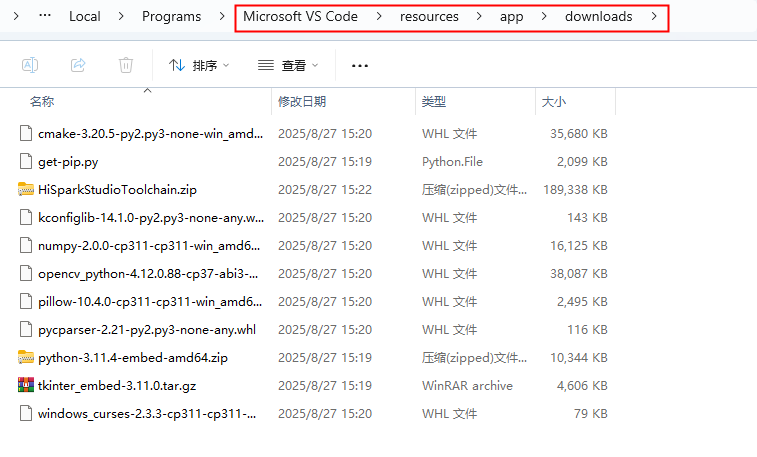Click the Rename icon in toolbar
The height and width of the screenshot is (457, 757).
pyautogui.click(x=30, y=65)
